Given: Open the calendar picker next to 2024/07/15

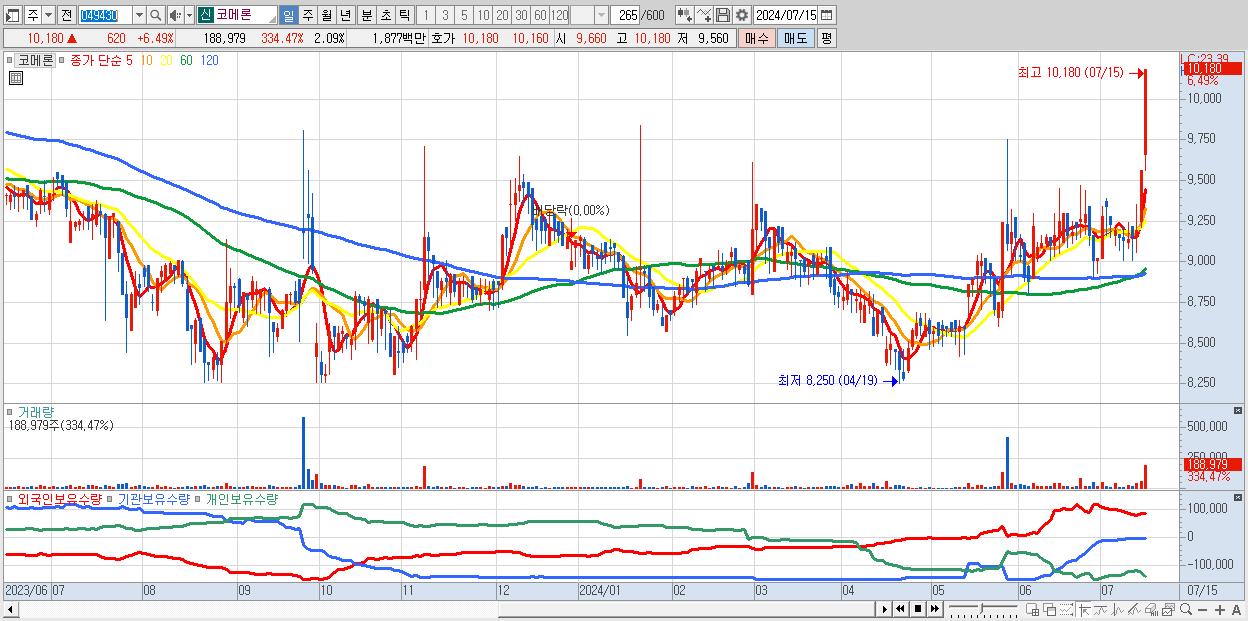Looking at the screenshot, I should pyautogui.click(x=826, y=15).
